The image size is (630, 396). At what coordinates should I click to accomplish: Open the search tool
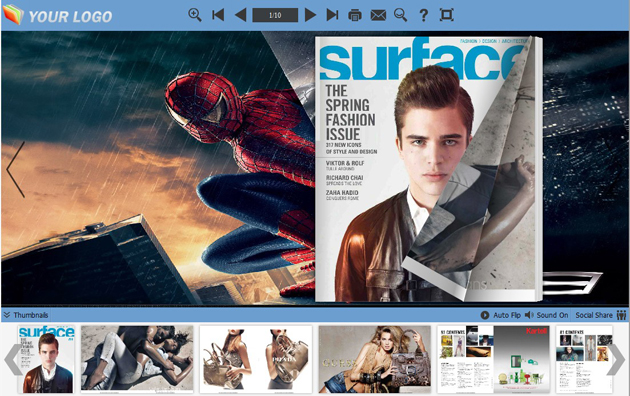[x=401, y=15]
